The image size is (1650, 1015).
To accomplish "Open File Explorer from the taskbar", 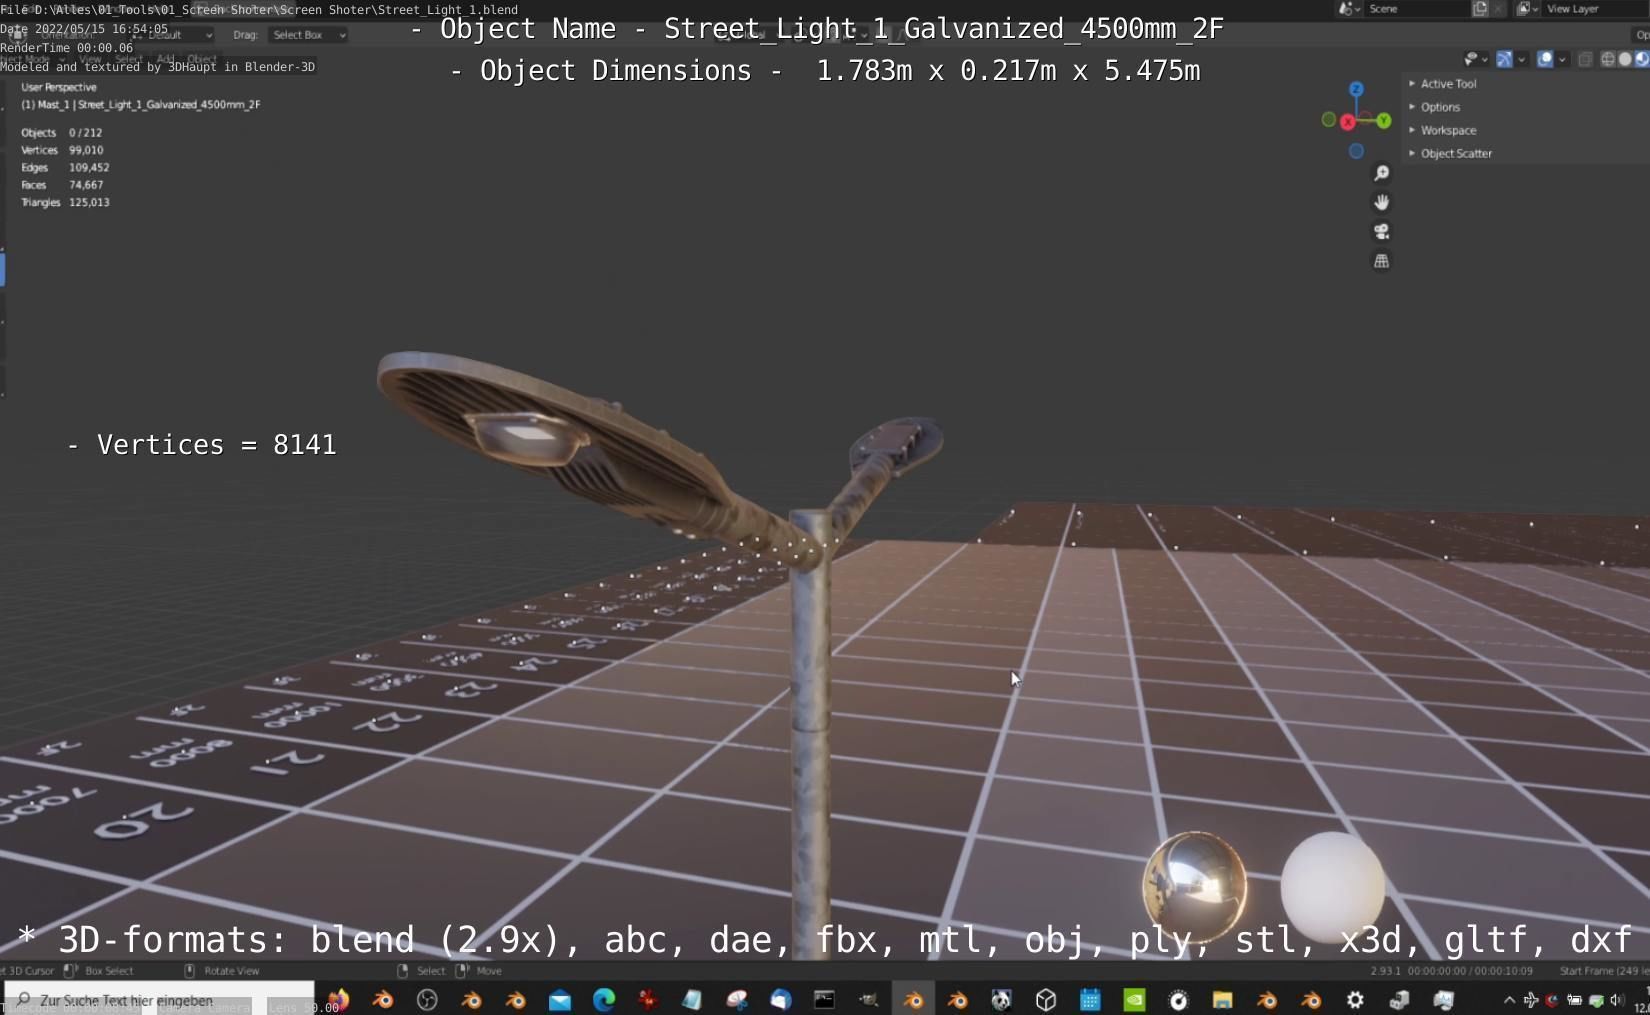I will [x=1222, y=999].
